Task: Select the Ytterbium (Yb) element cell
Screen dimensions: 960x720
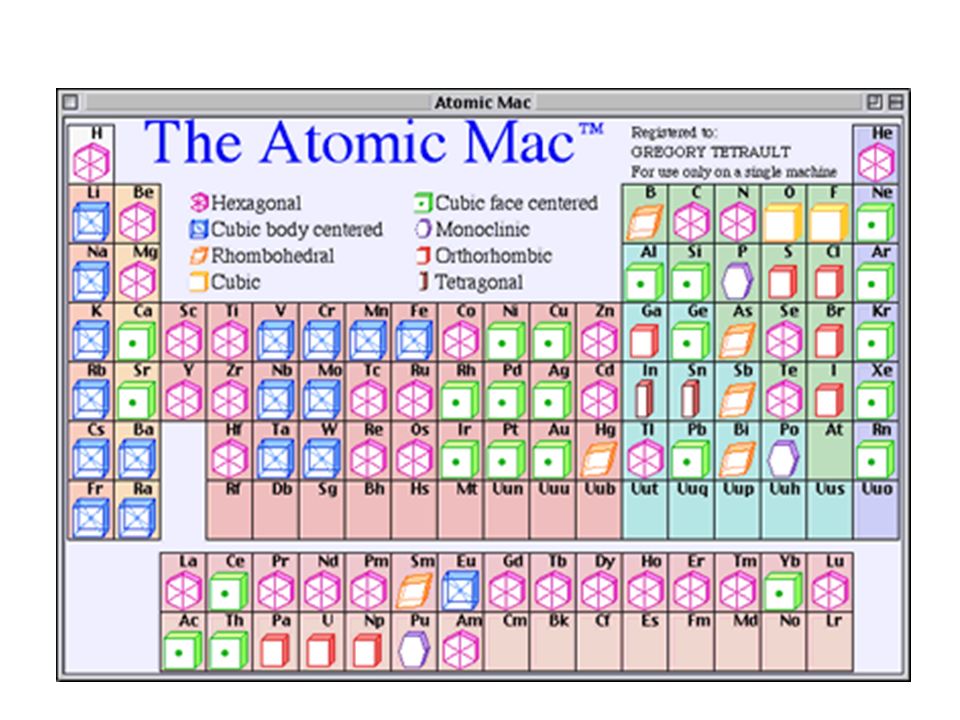Action: 784,583
